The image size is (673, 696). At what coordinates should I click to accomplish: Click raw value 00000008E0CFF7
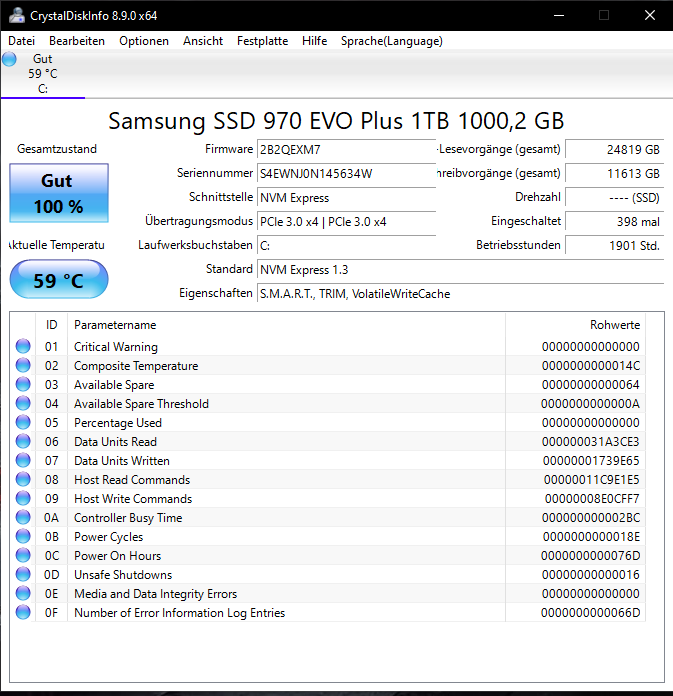point(592,499)
